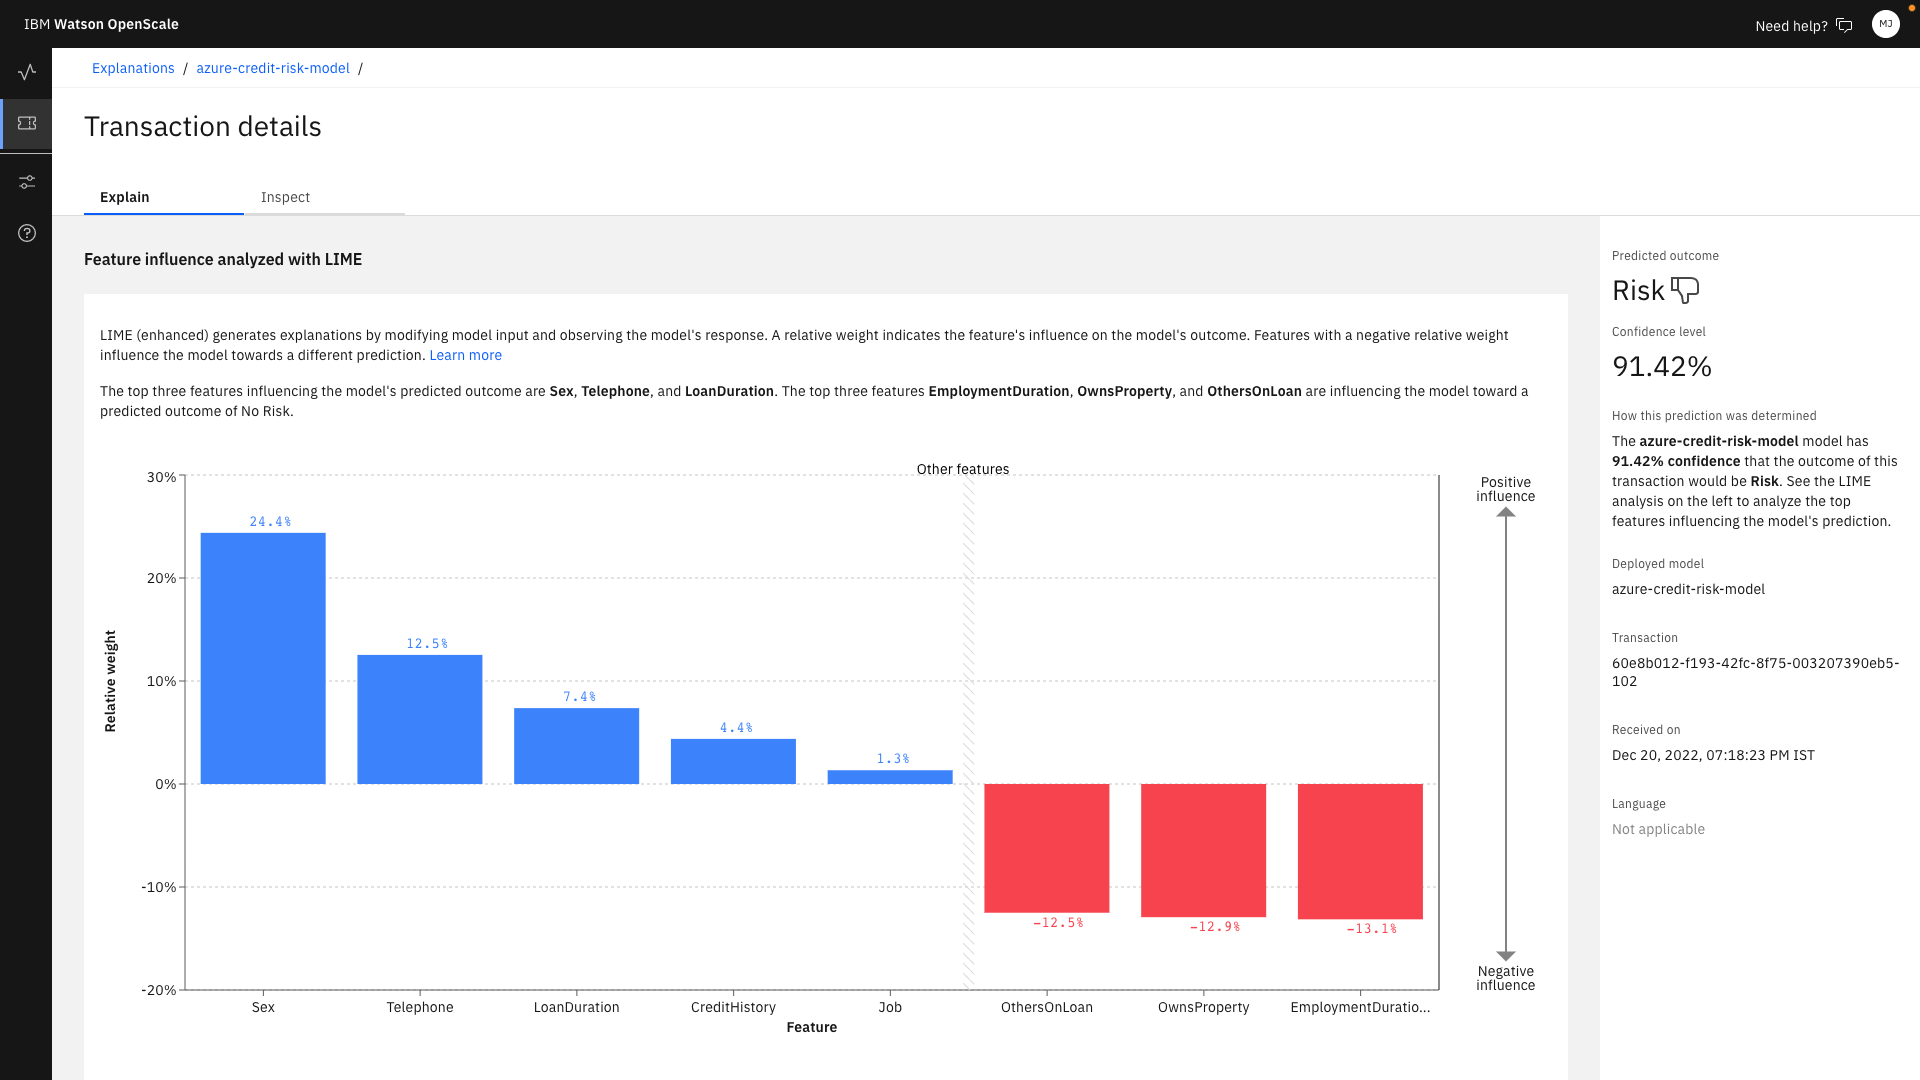Open the Insights dashboard activity icon
This screenshot has height=1080, width=1920.
coord(27,72)
